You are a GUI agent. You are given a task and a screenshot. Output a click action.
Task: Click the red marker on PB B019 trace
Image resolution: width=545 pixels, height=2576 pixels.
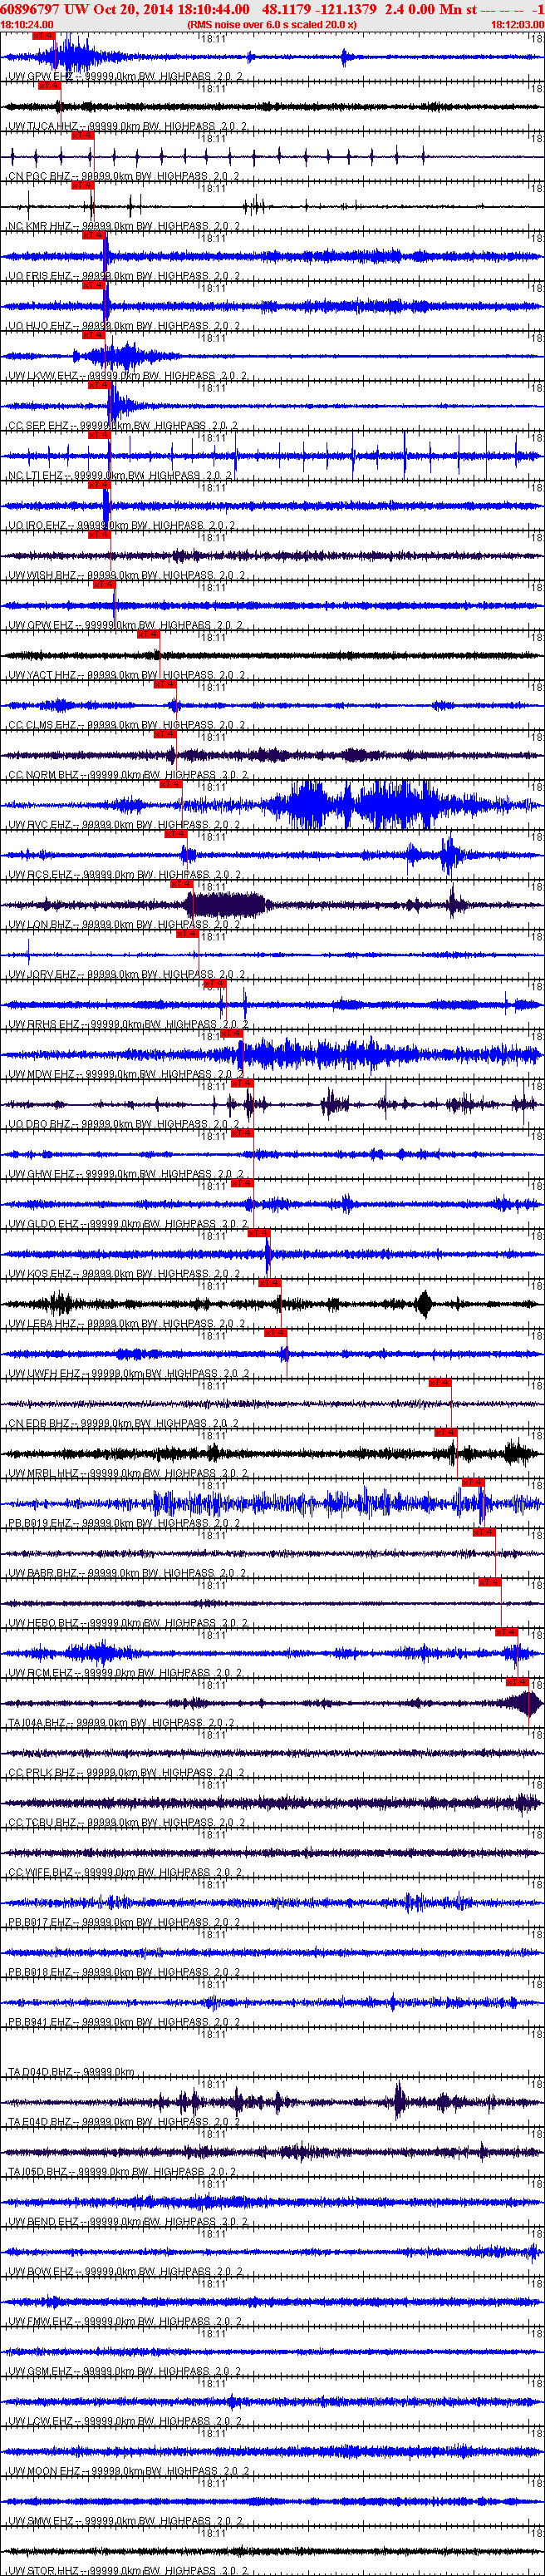[473, 1482]
